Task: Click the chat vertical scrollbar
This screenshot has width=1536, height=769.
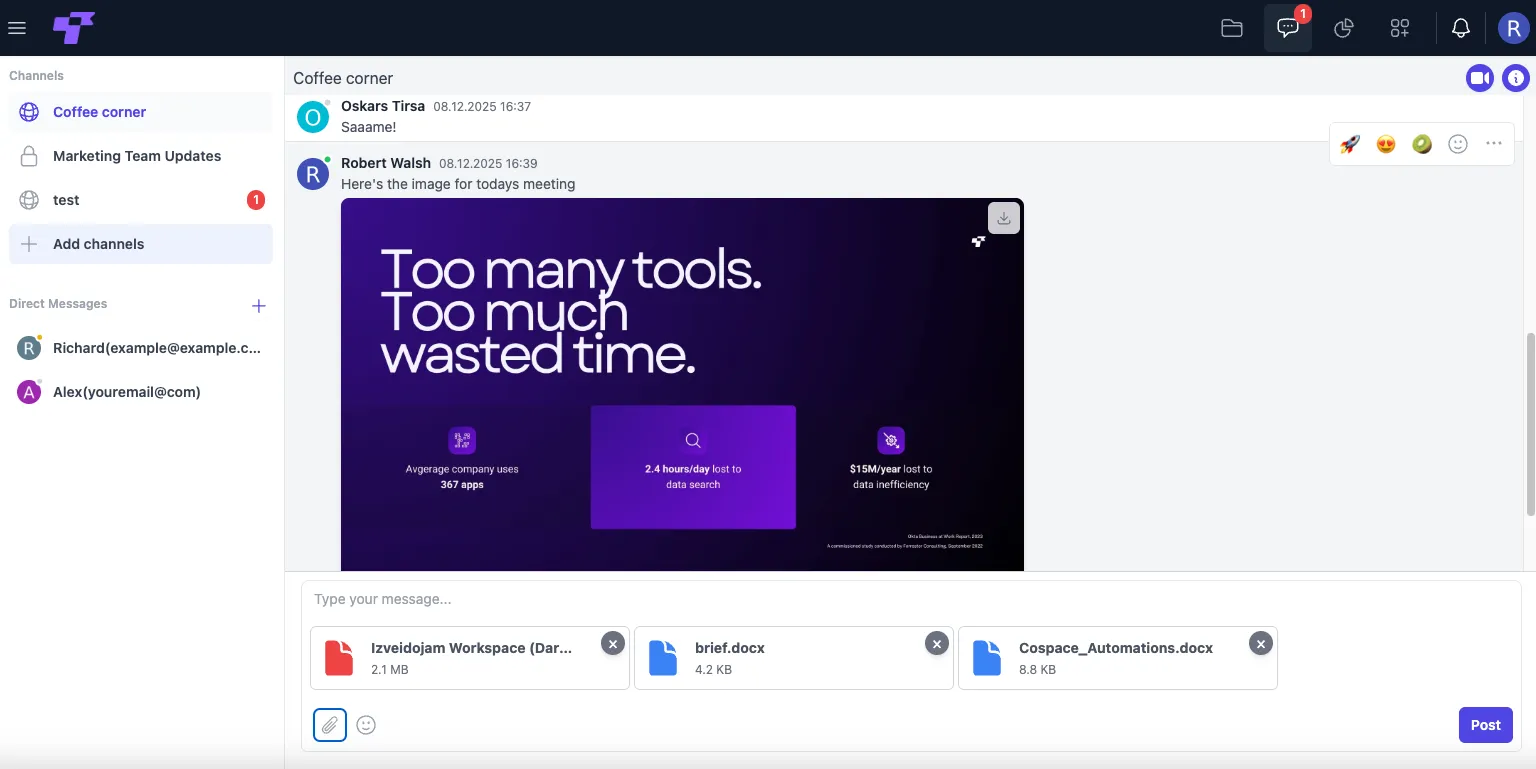Action: 1529,425
